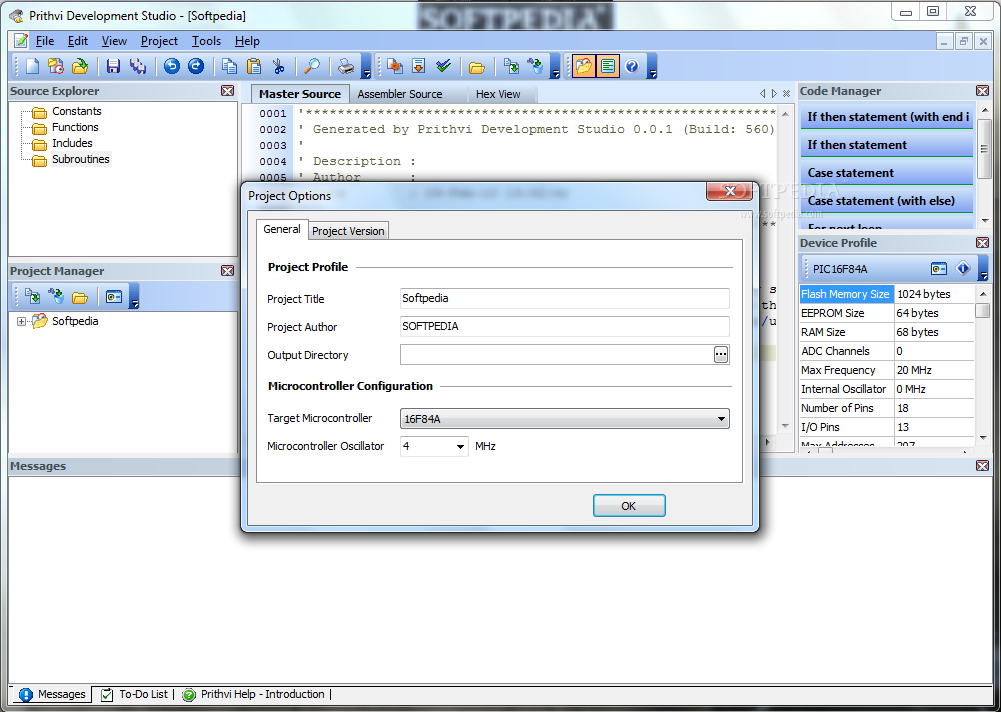Open the Project menu
Screen dimensions: 1001x712
coord(159,41)
